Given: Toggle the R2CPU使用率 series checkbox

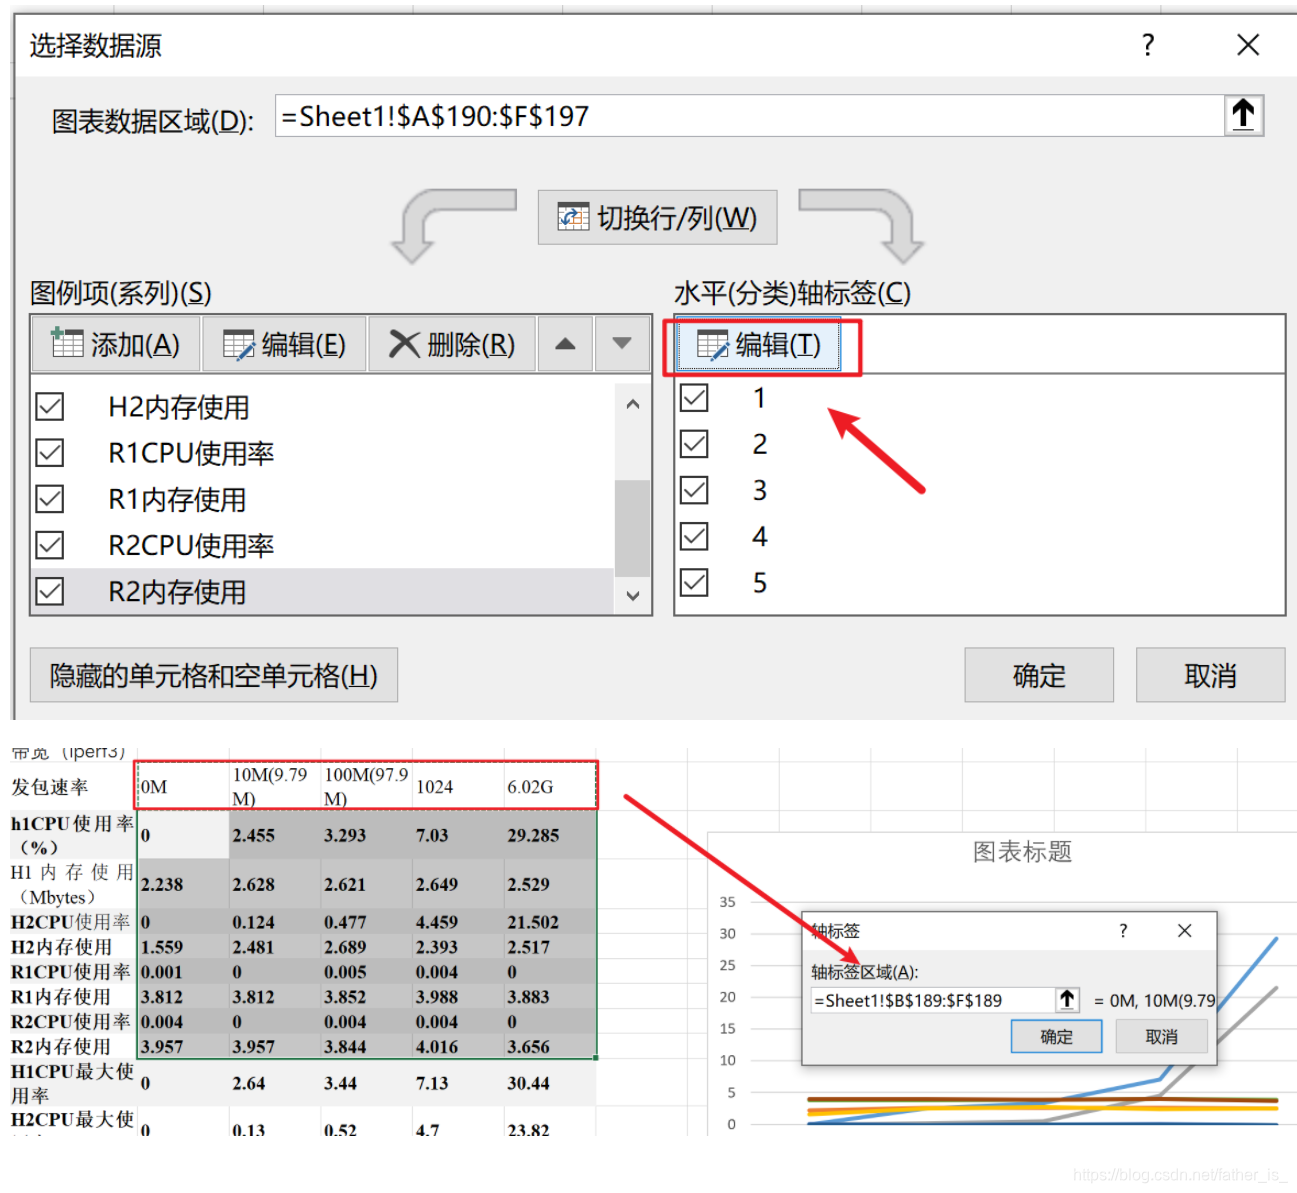Looking at the screenshot, I should click(x=50, y=545).
